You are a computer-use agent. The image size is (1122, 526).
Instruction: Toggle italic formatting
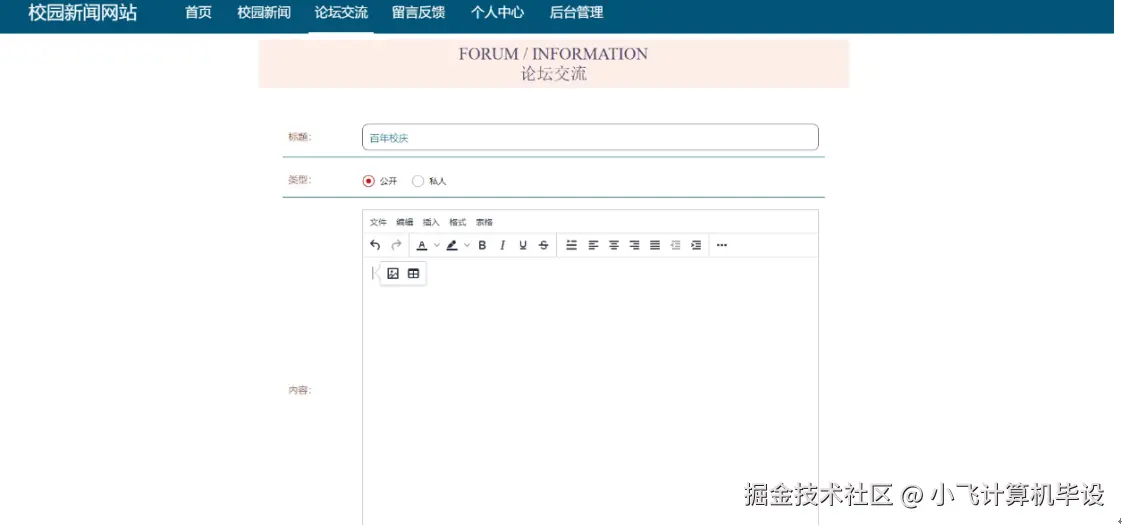[x=502, y=245]
